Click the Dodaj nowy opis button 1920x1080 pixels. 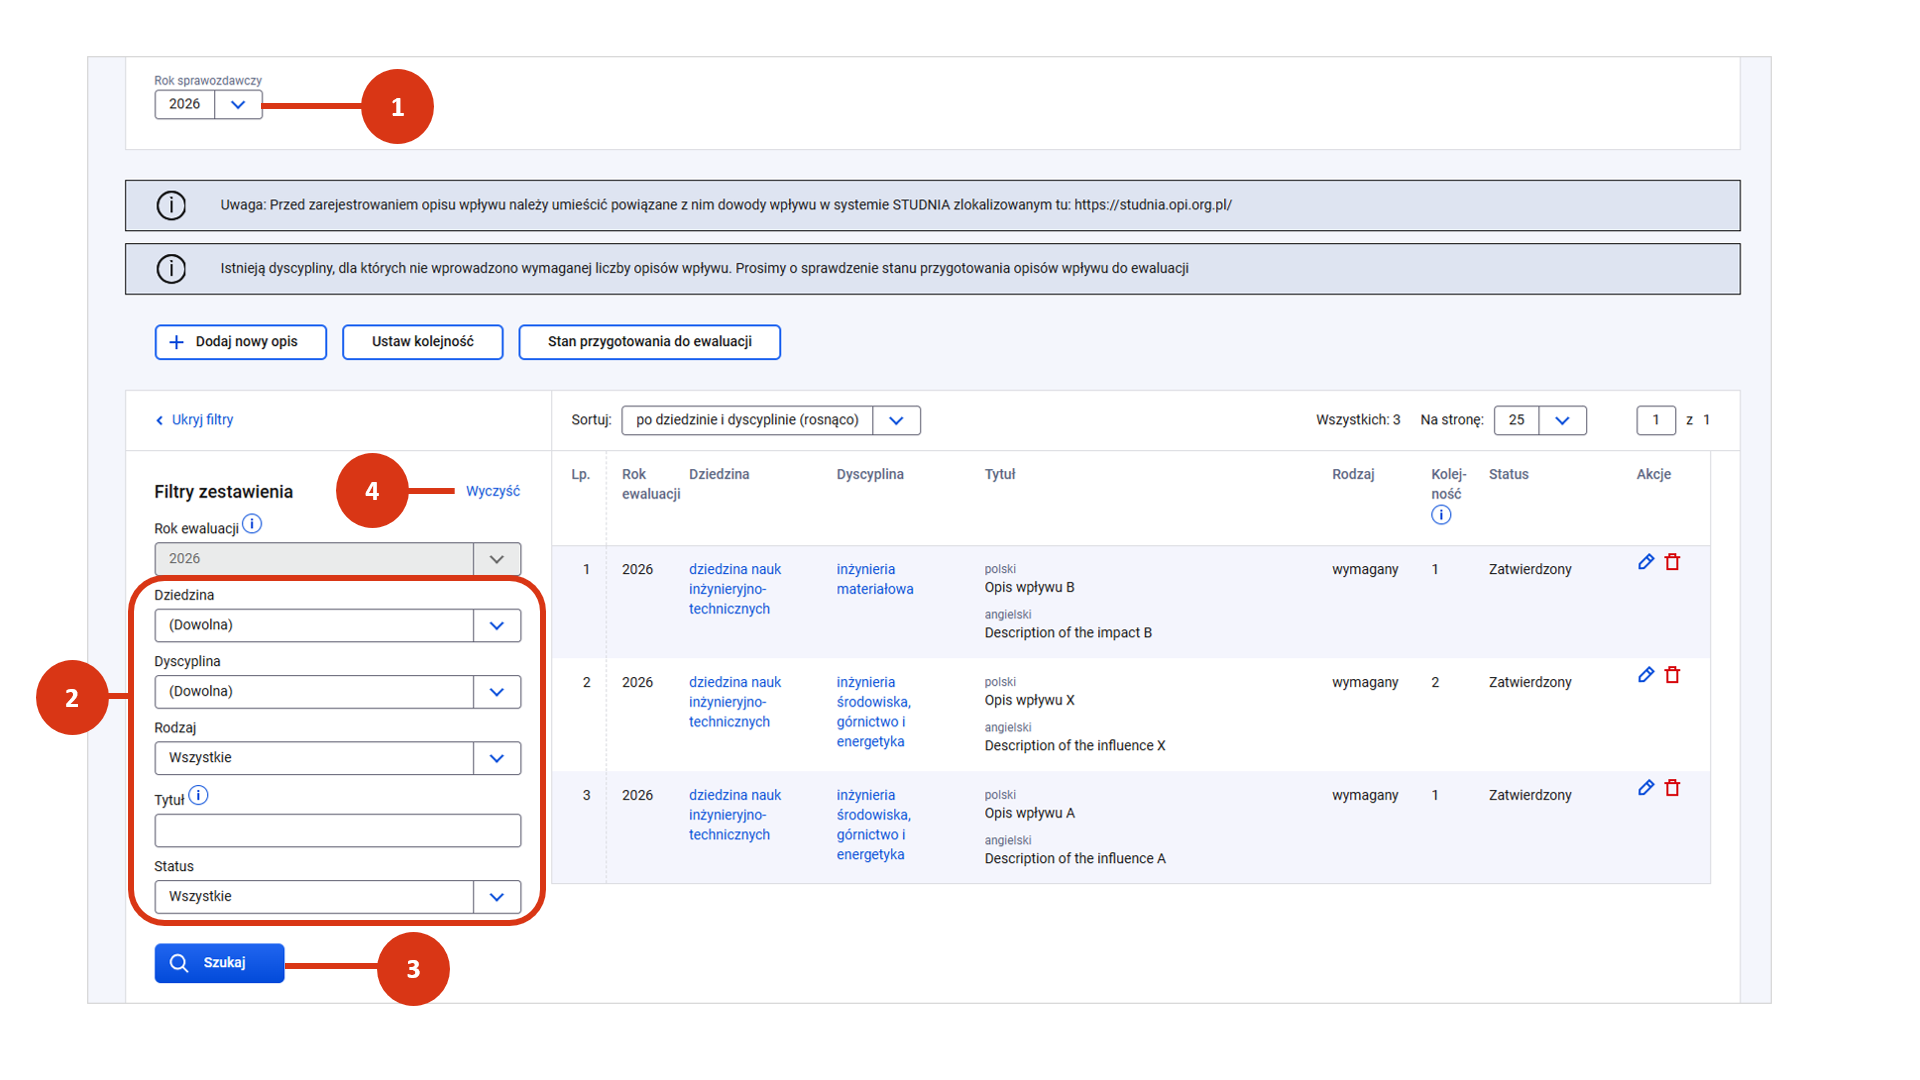click(240, 342)
